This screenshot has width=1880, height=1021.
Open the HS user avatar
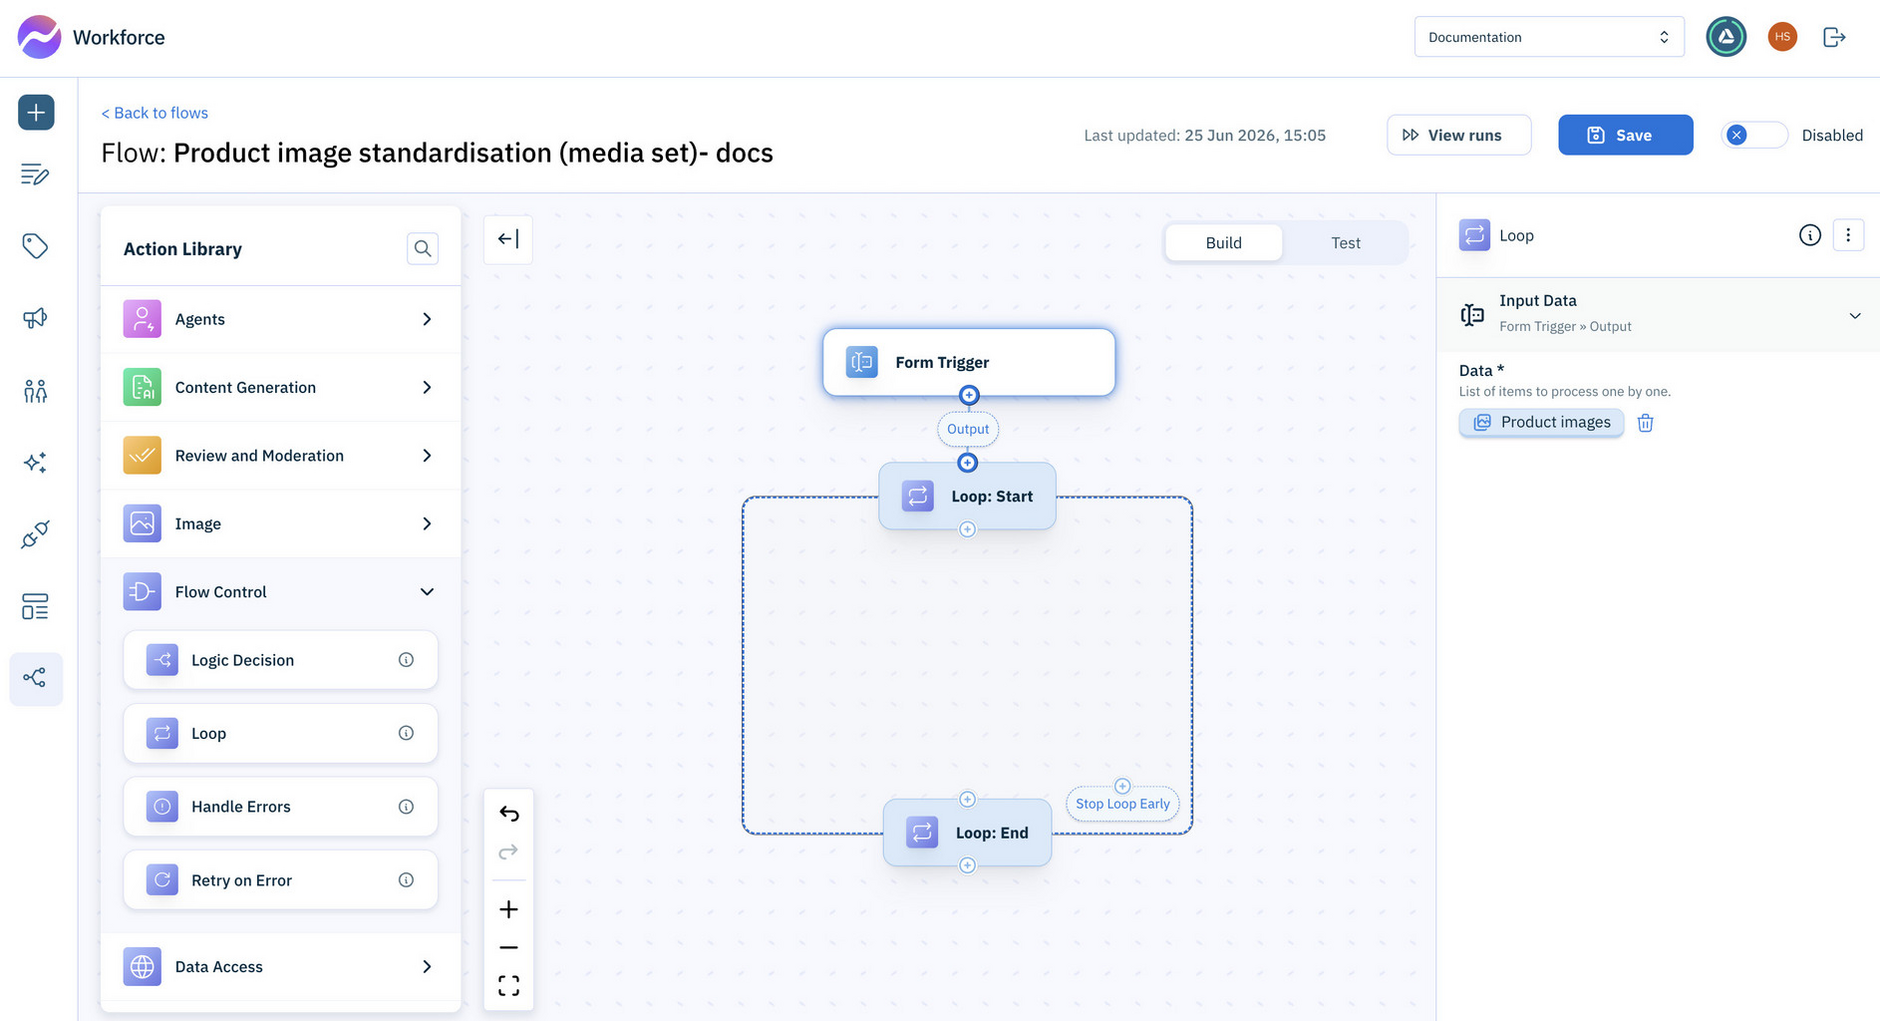(1782, 37)
